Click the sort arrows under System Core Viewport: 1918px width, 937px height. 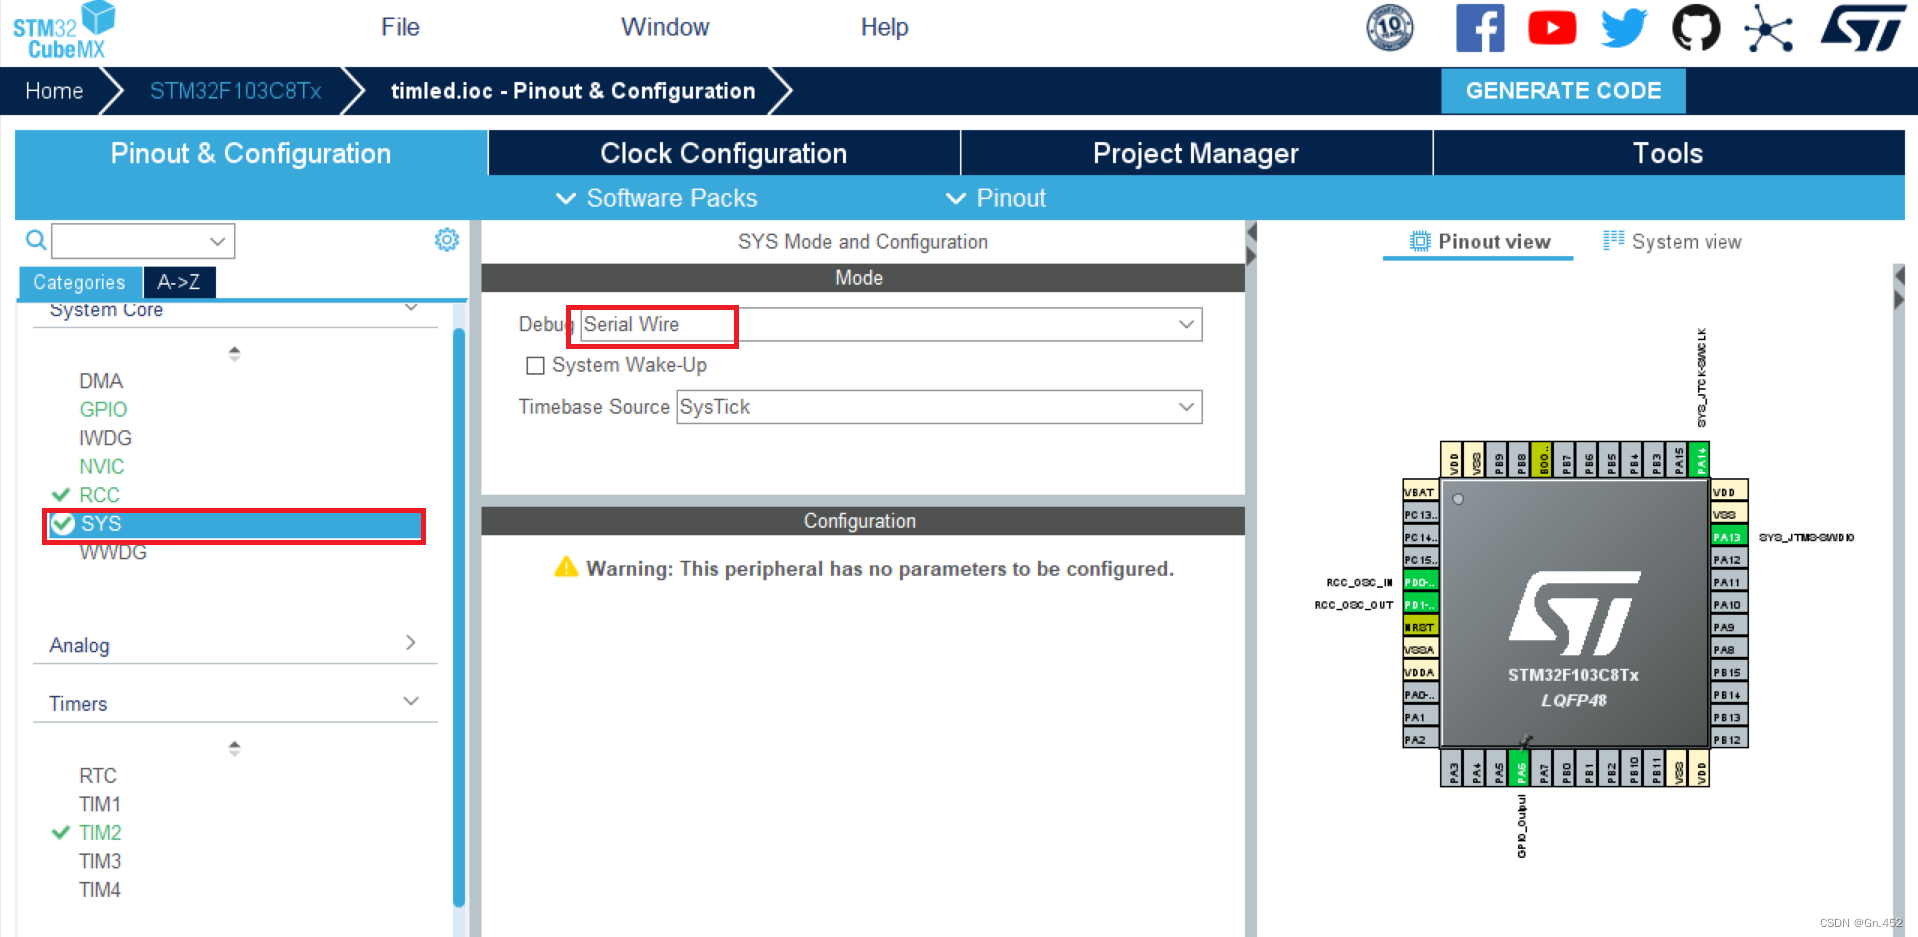(234, 353)
